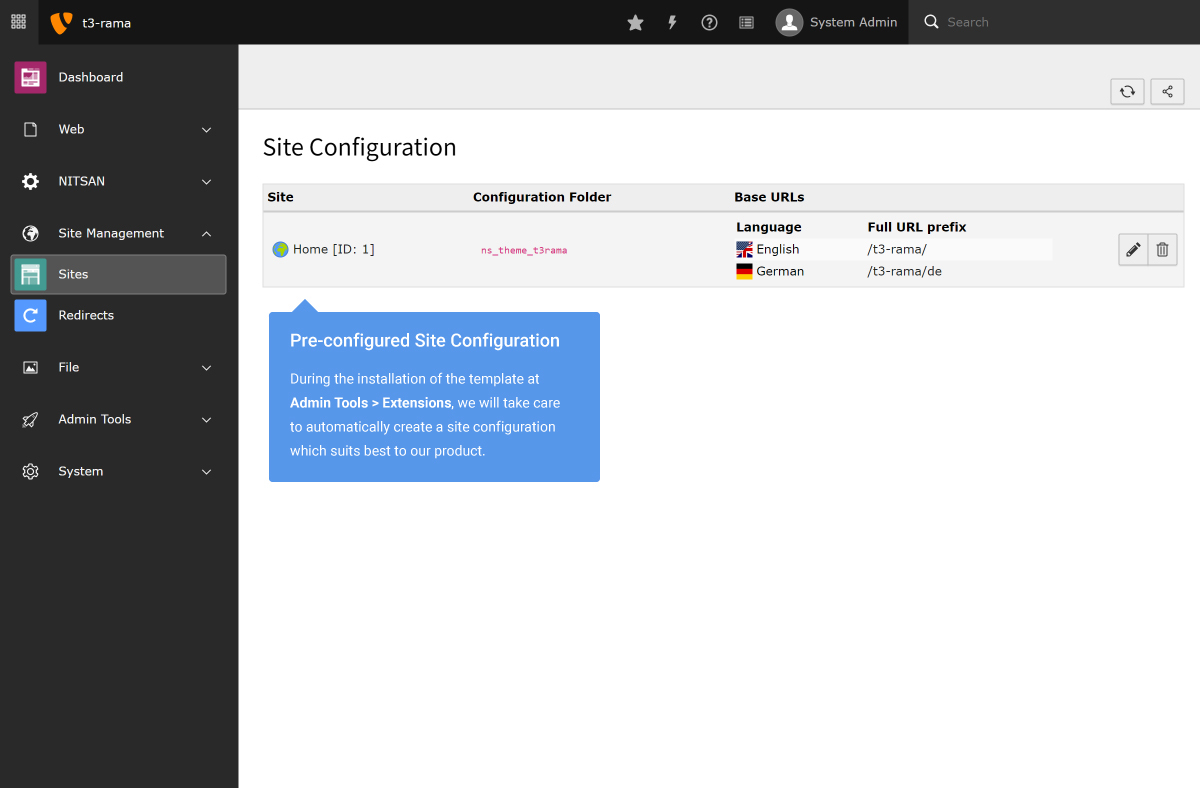Open the System Admin user menu
This screenshot has width=1200, height=788.
point(837,22)
